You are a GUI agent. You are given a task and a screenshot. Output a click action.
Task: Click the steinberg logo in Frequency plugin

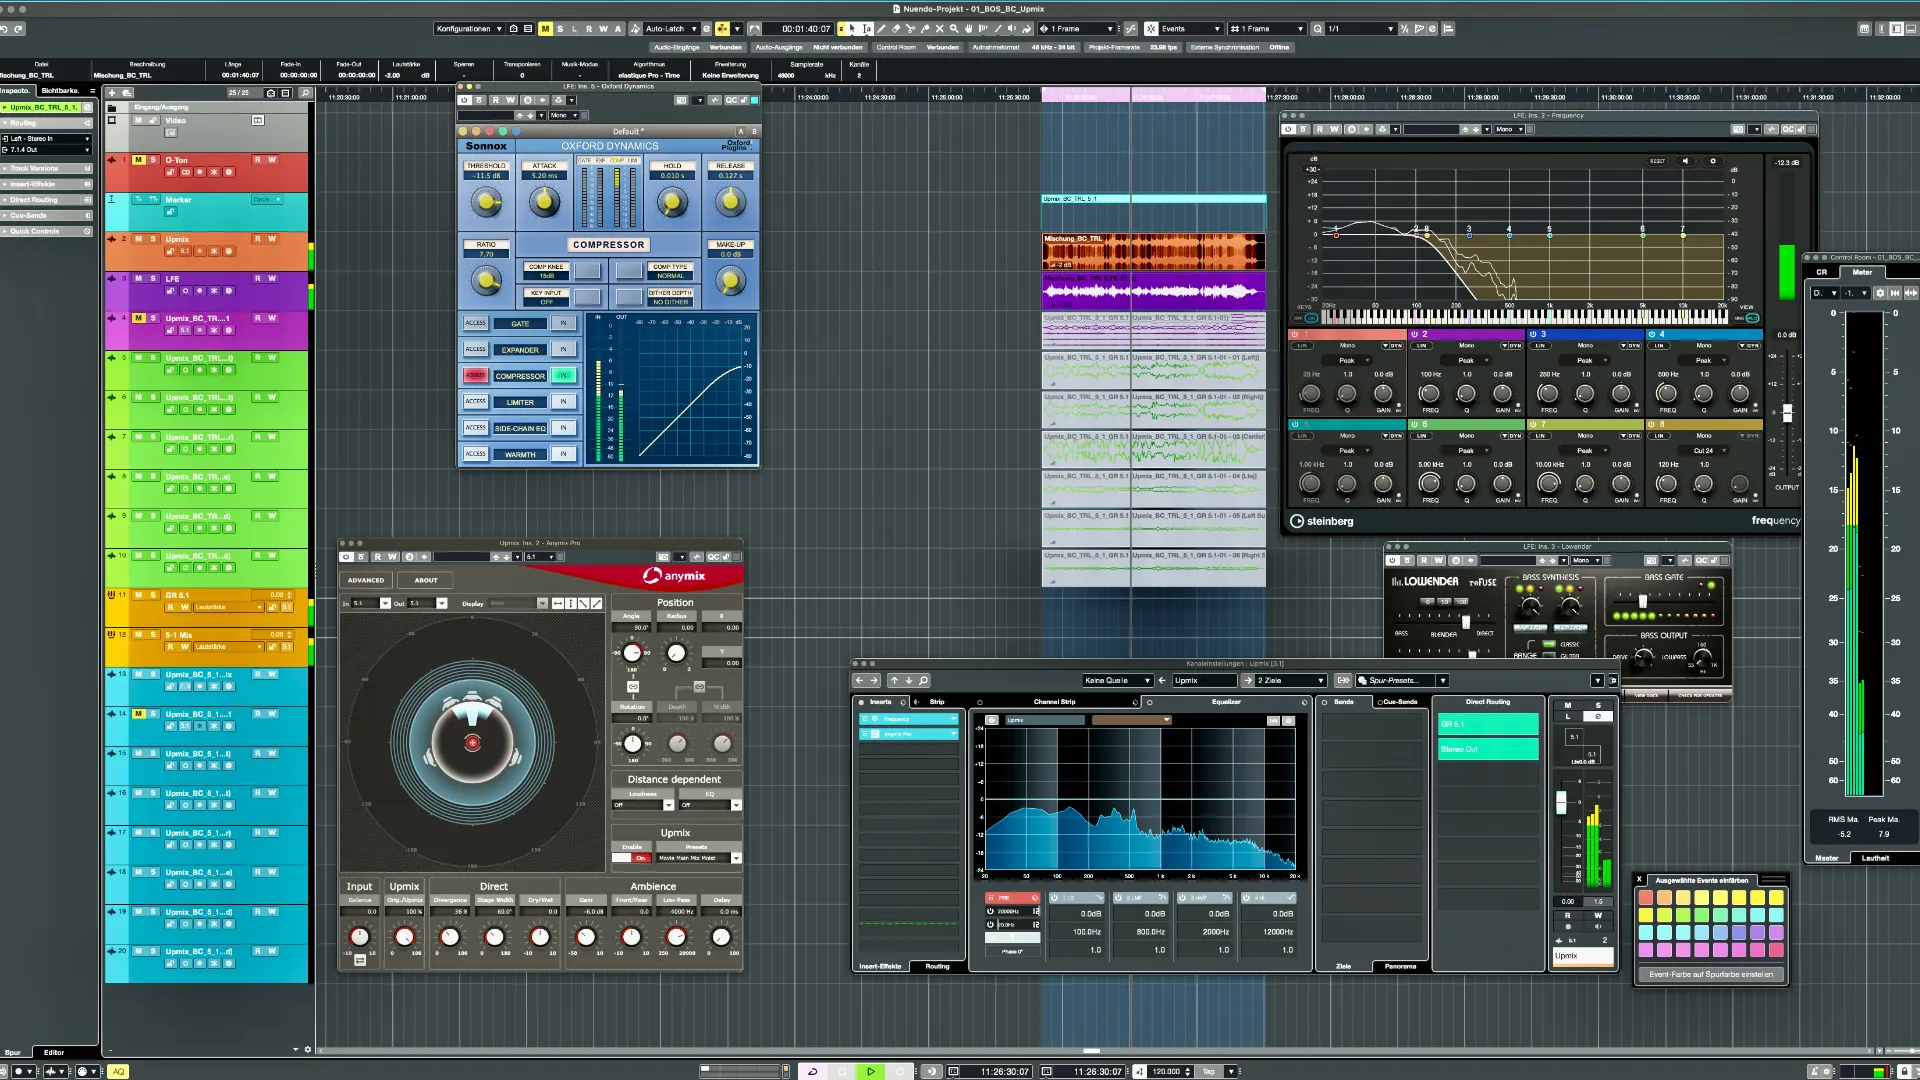pos(1322,521)
